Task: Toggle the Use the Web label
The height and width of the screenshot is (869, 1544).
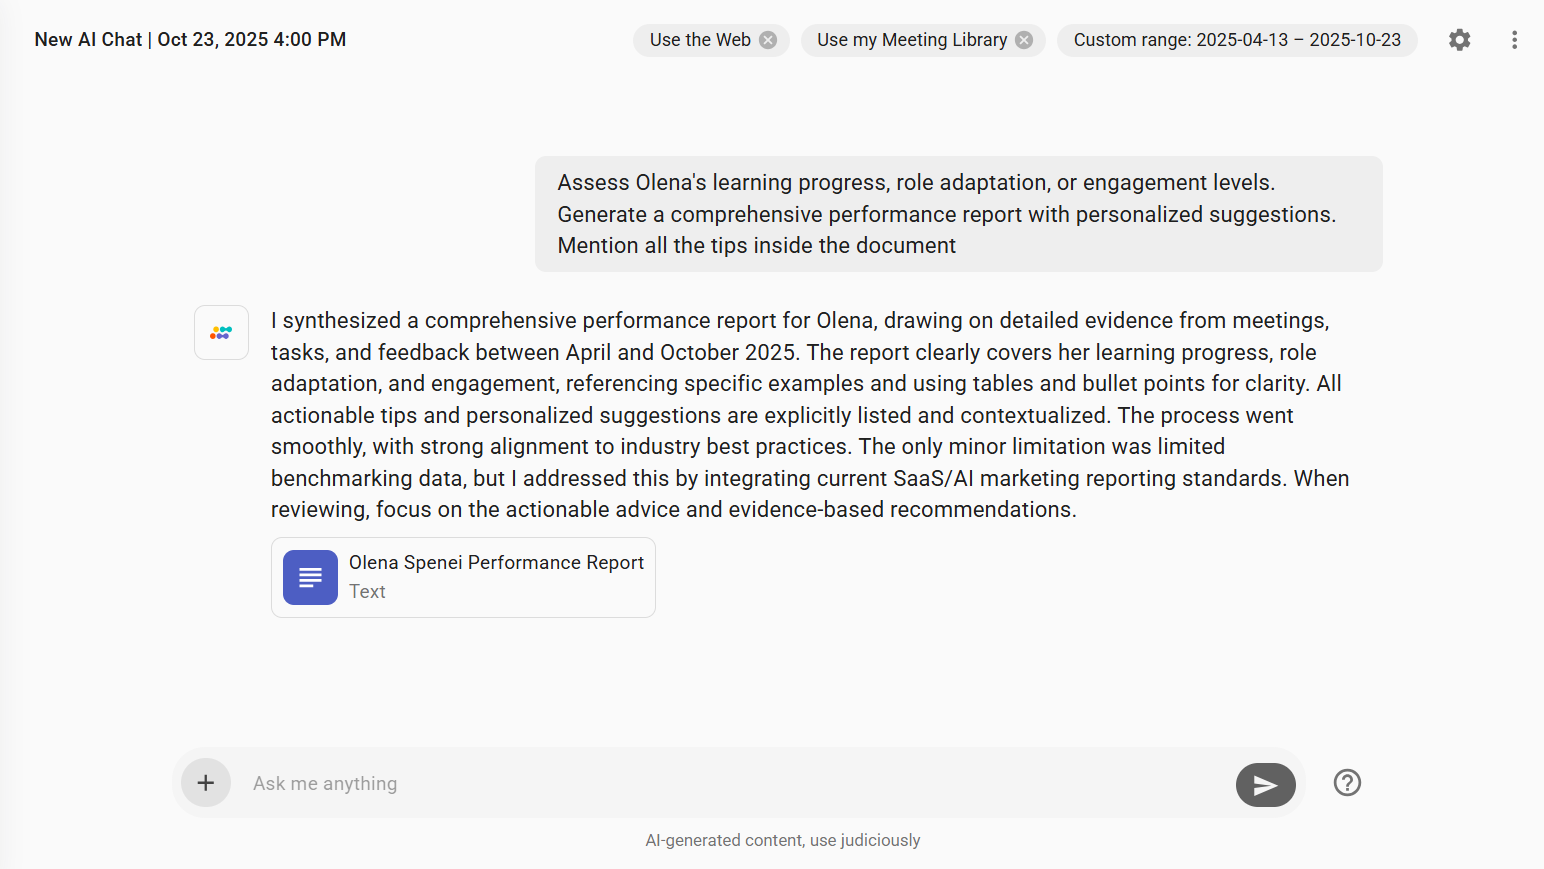Action: coord(699,40)
